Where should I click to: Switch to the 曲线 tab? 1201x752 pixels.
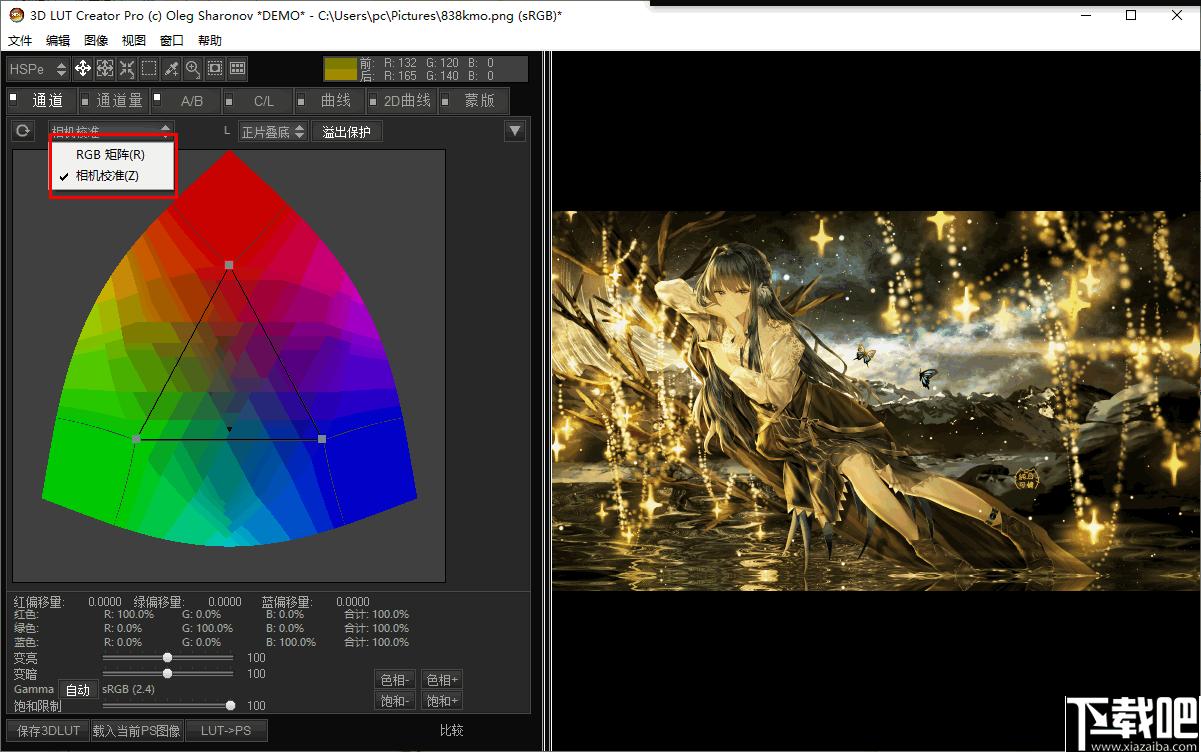[331, 100]
